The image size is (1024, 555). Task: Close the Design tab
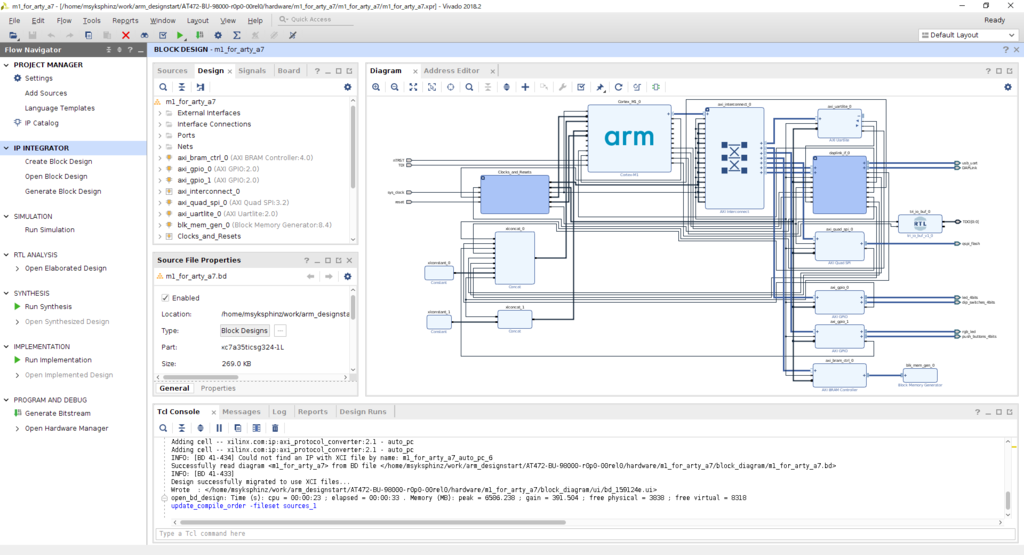pyautogui.click(x=230, y=71)
